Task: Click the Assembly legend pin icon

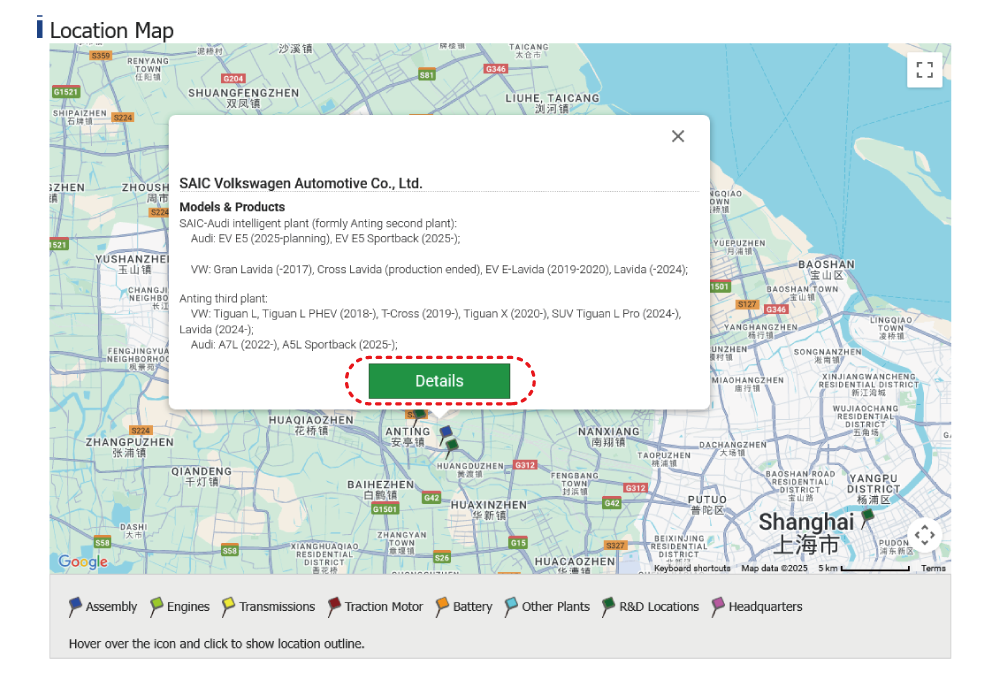Action: pyautogui.click(x=75, y=606)
